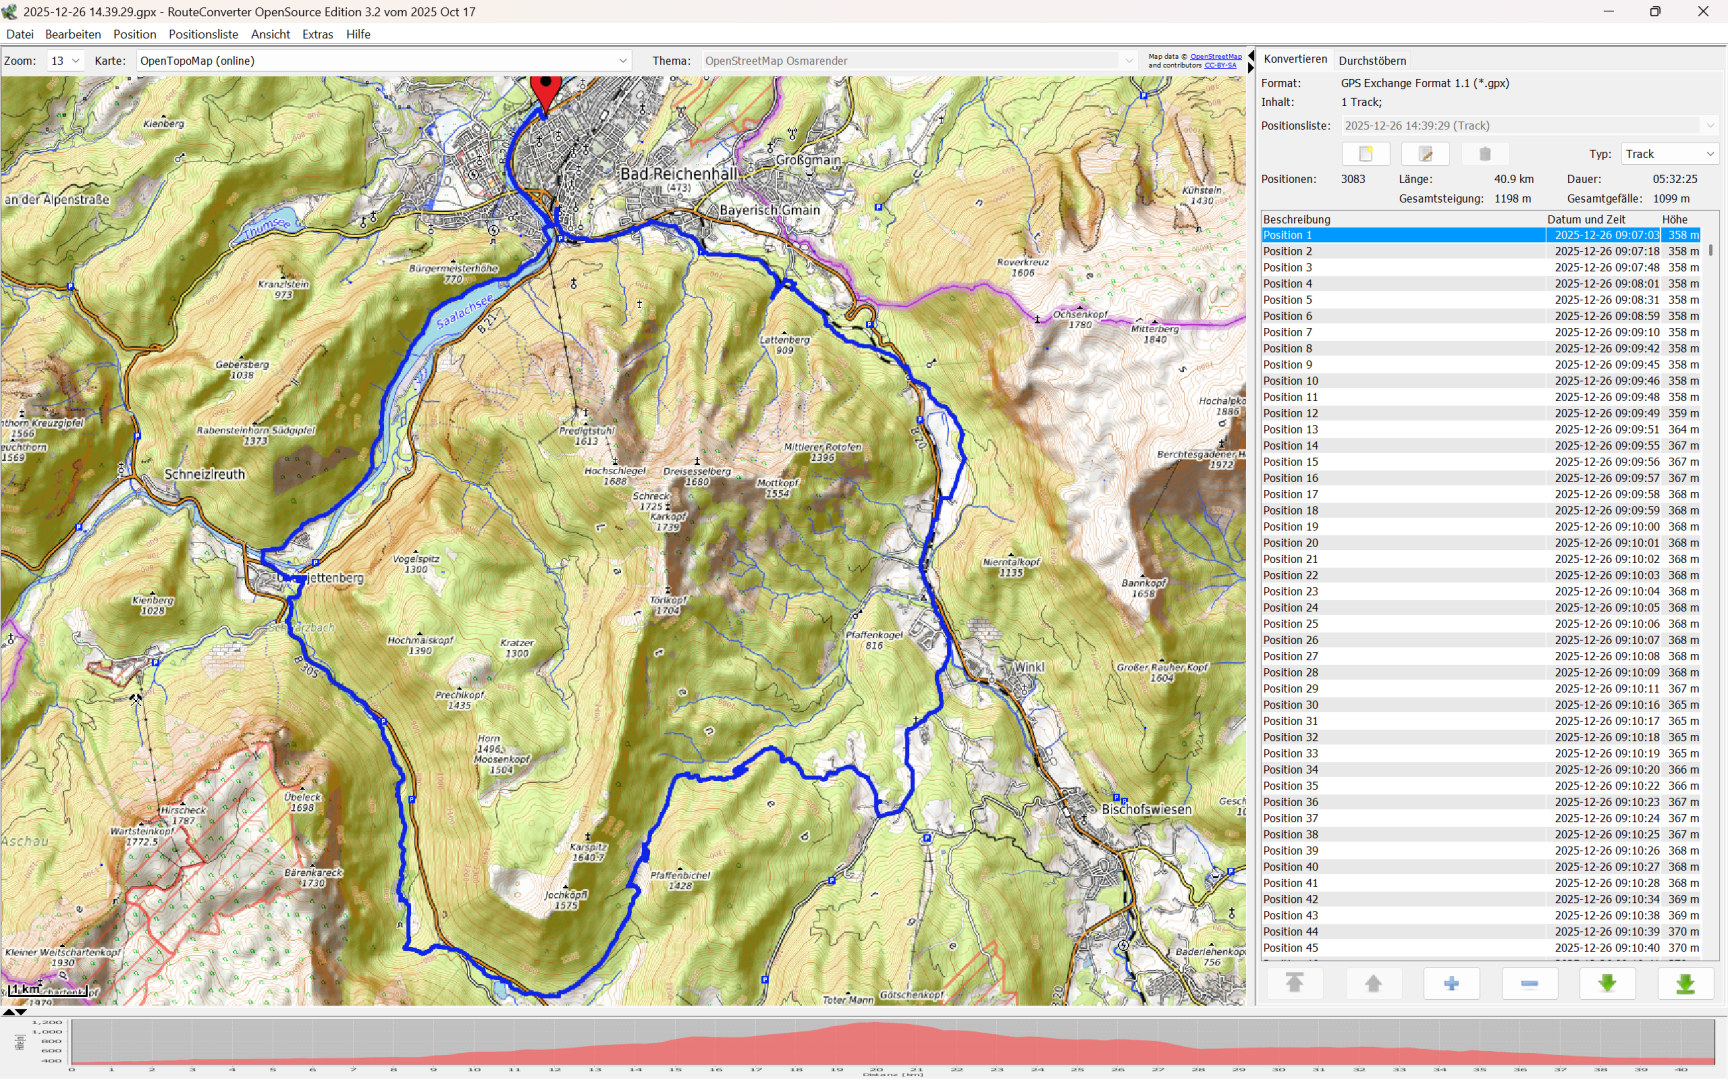
Task: Open the Zoom level dropdown
Action: [65, 61]
